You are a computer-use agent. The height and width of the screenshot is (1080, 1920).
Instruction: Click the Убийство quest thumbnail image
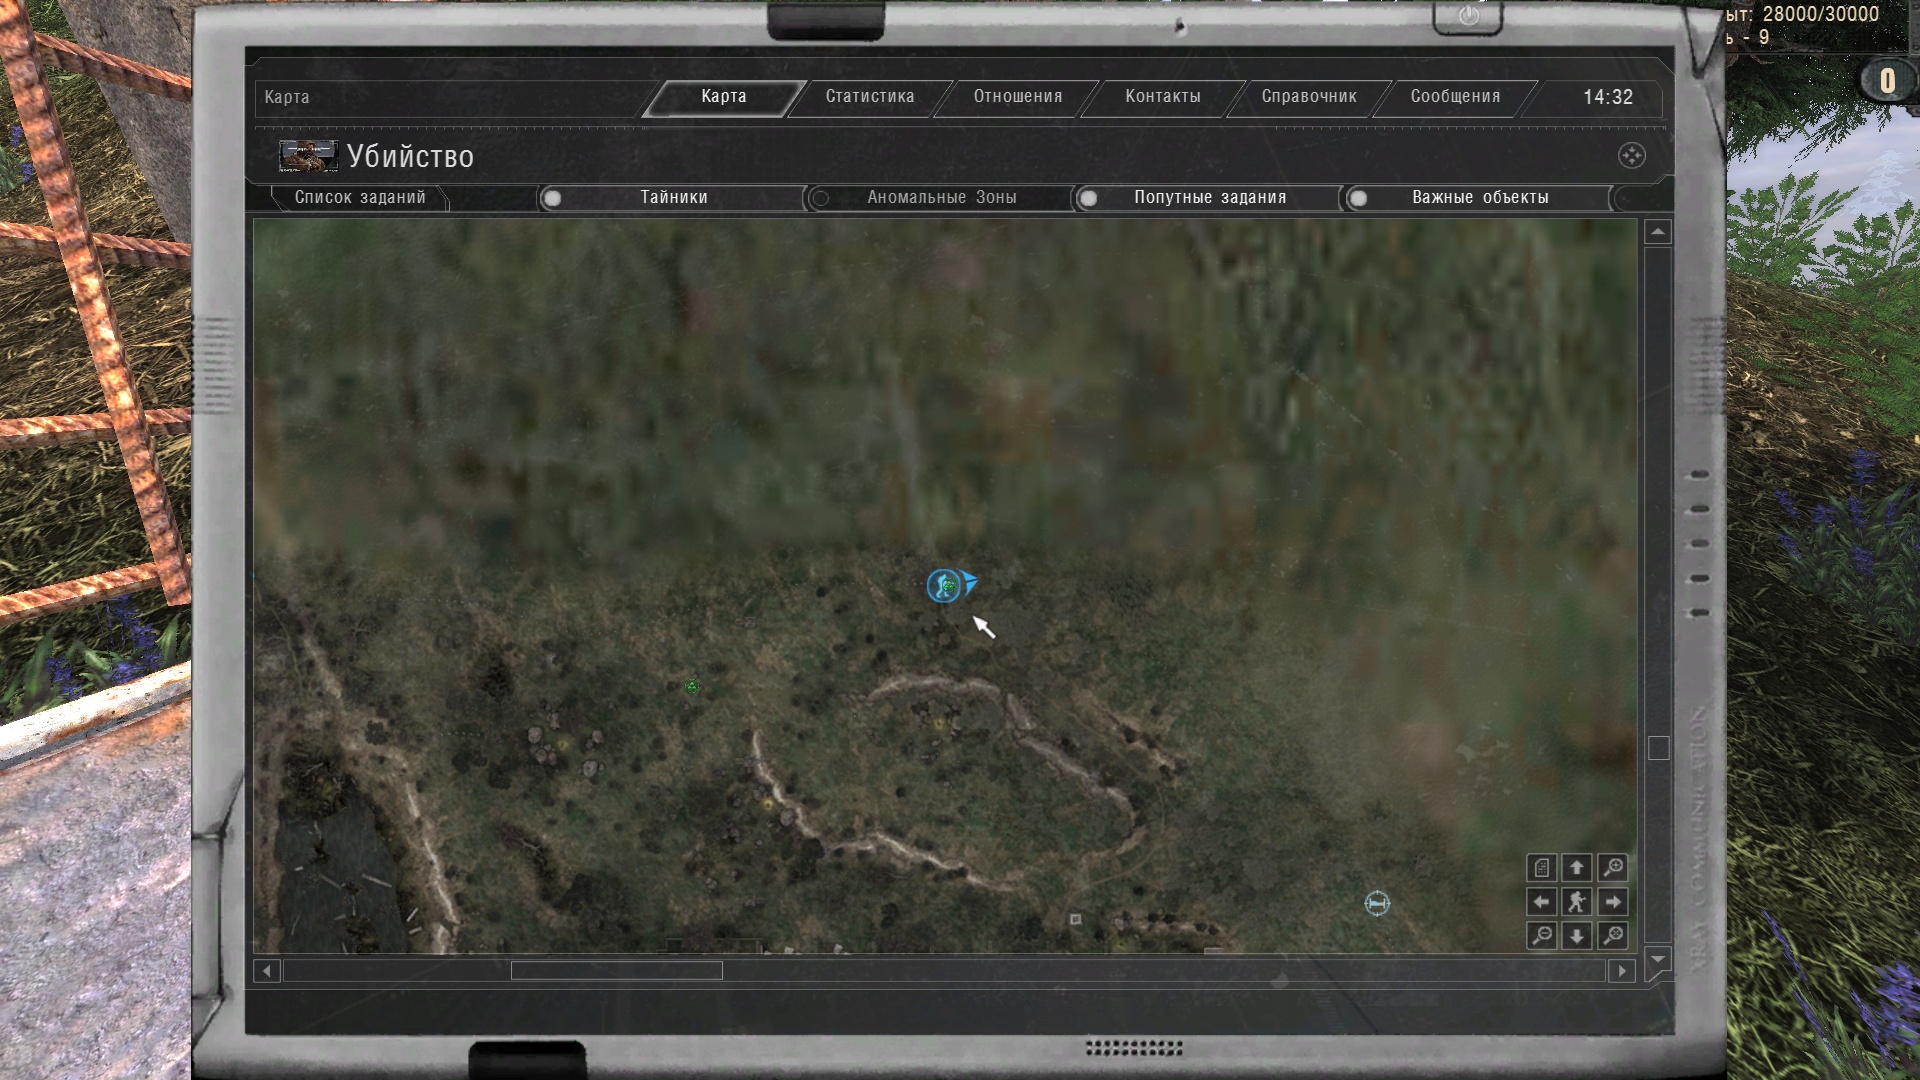coord(308,156)
